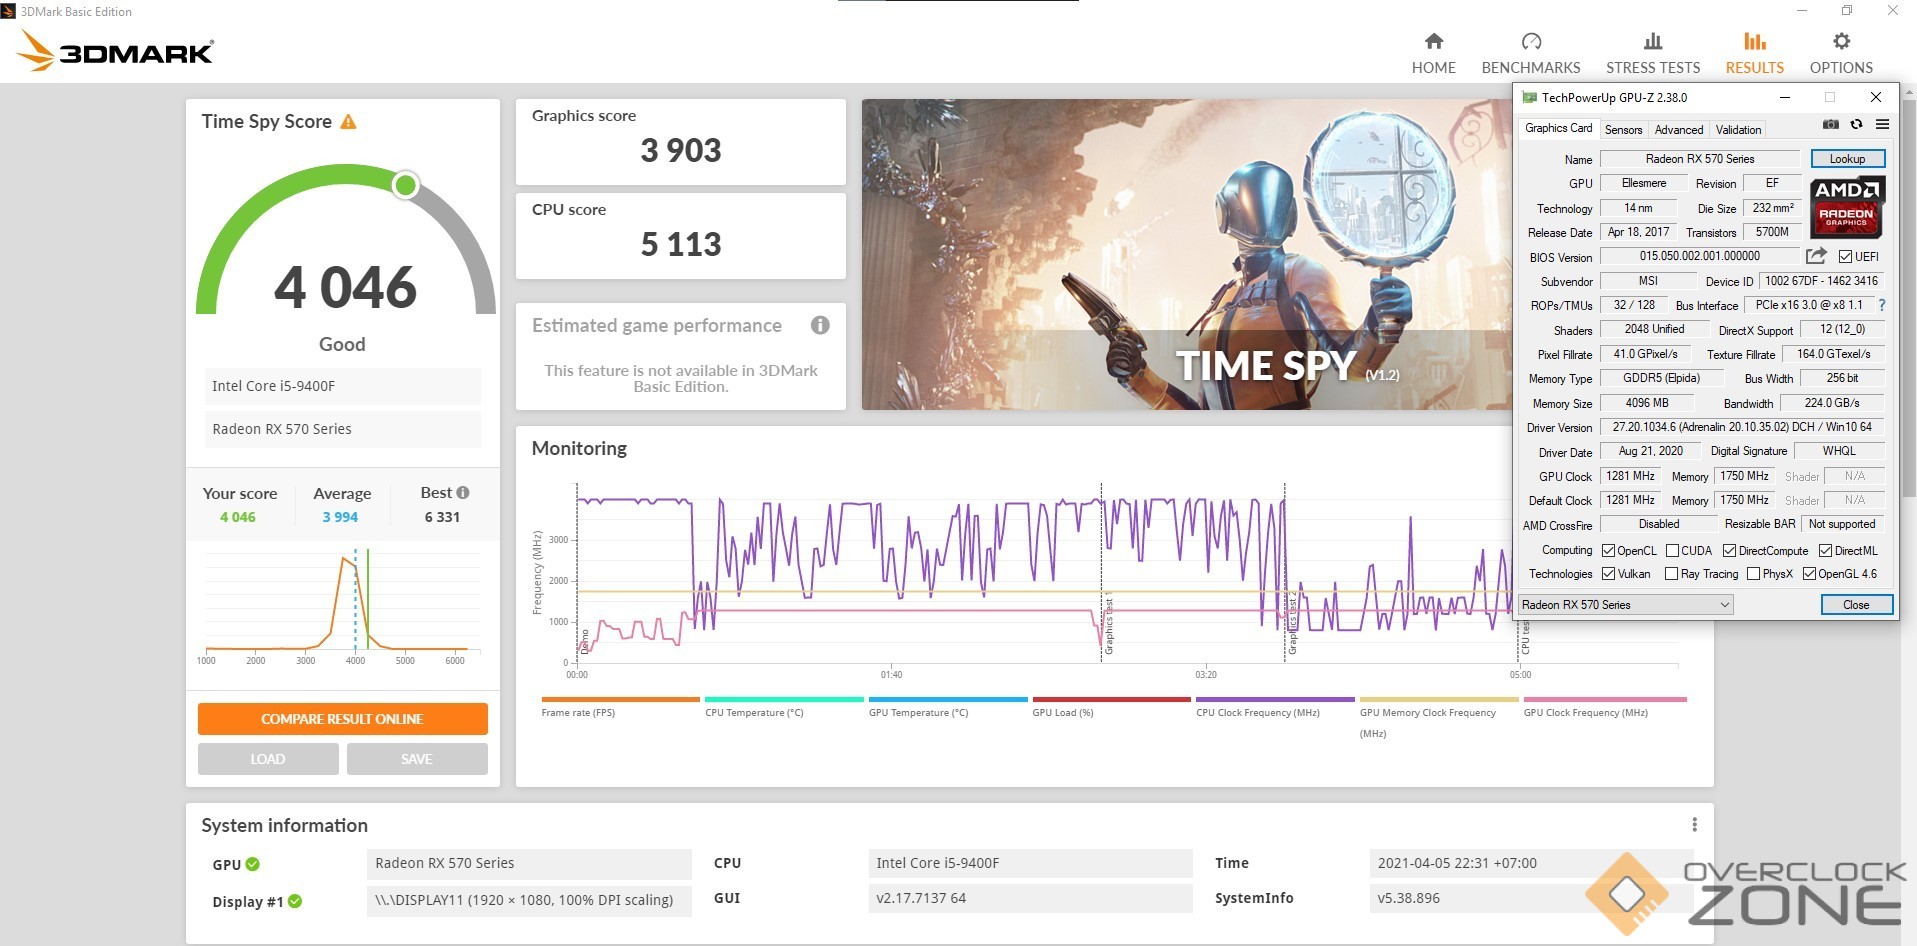The height and width of the screenshot is (946, 1917).
Task: Click the estimated game performance info icon
Action: click(820, 325)
